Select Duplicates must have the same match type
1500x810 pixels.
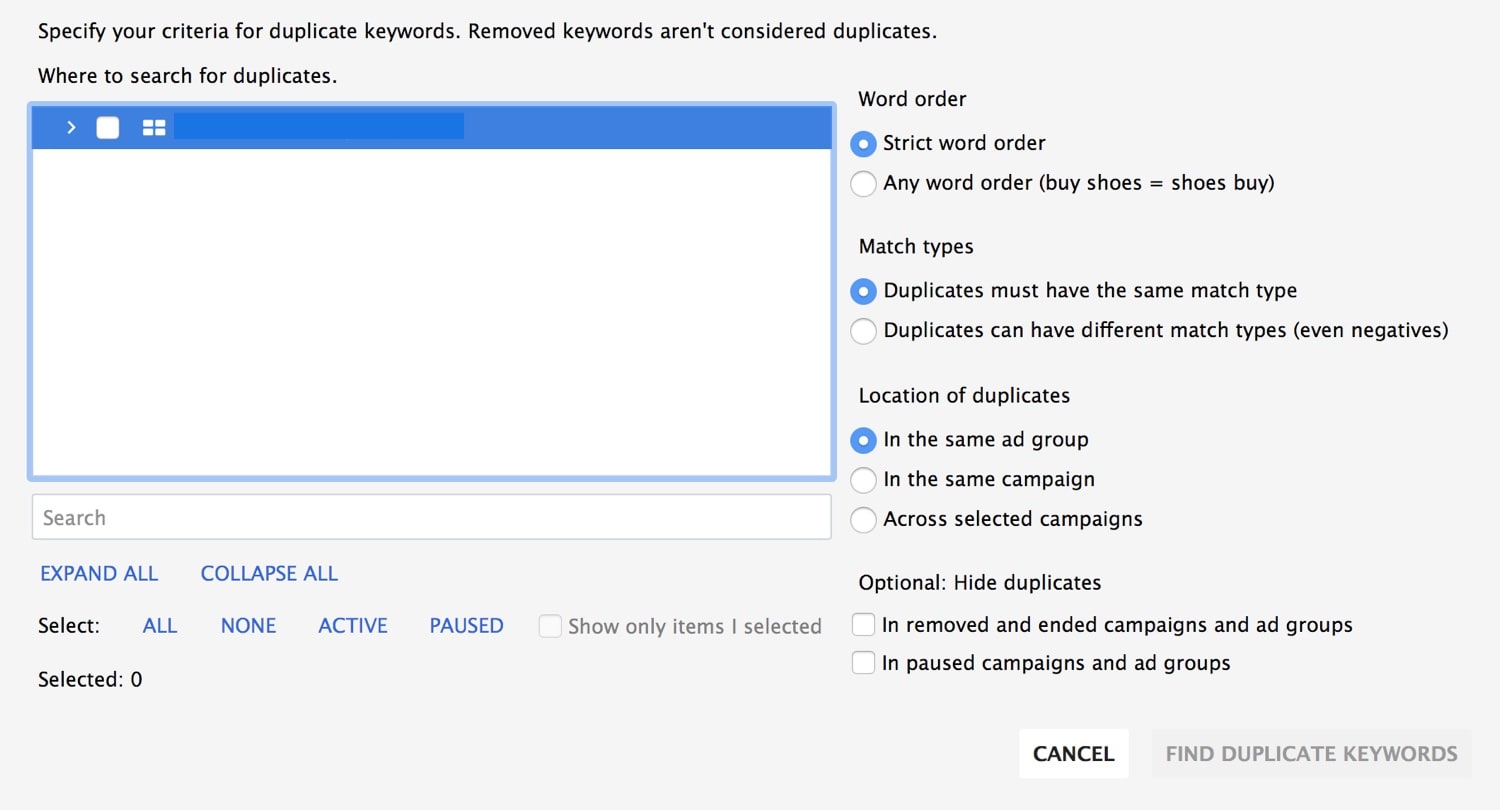(x=863, y=291)
